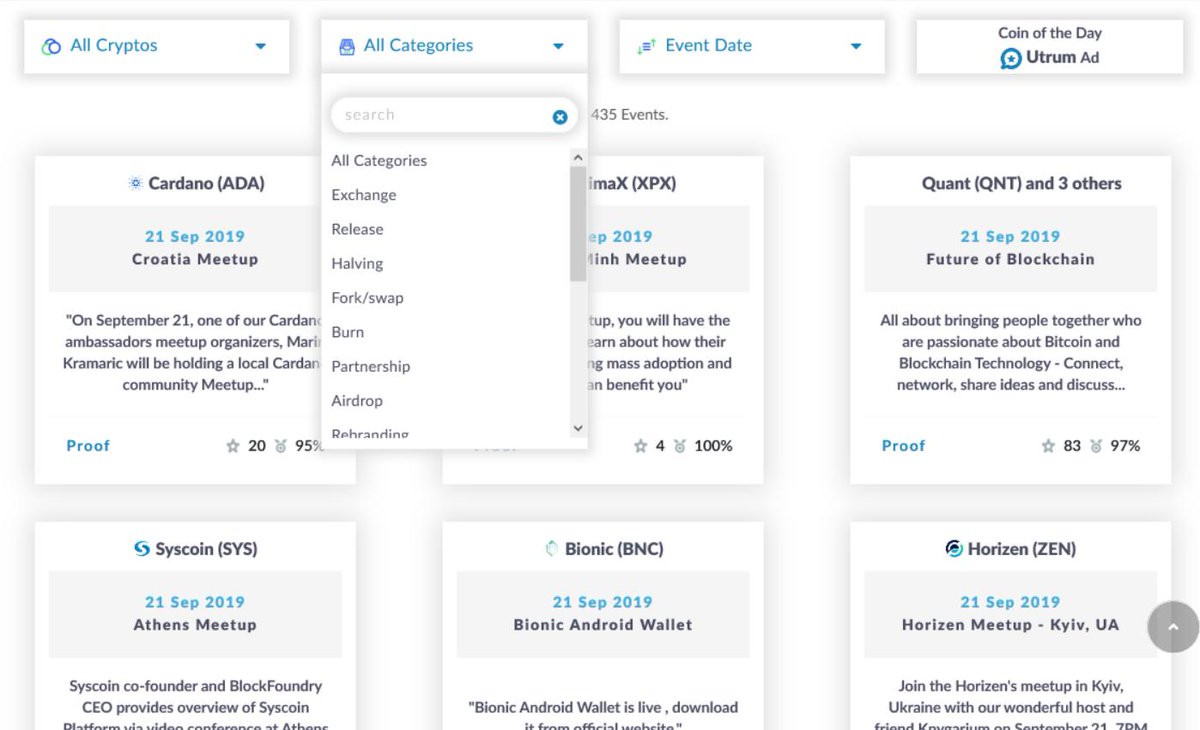Click the Bionic logo icon
Viewport: 1200px width, 730px height.
(550, 549)
